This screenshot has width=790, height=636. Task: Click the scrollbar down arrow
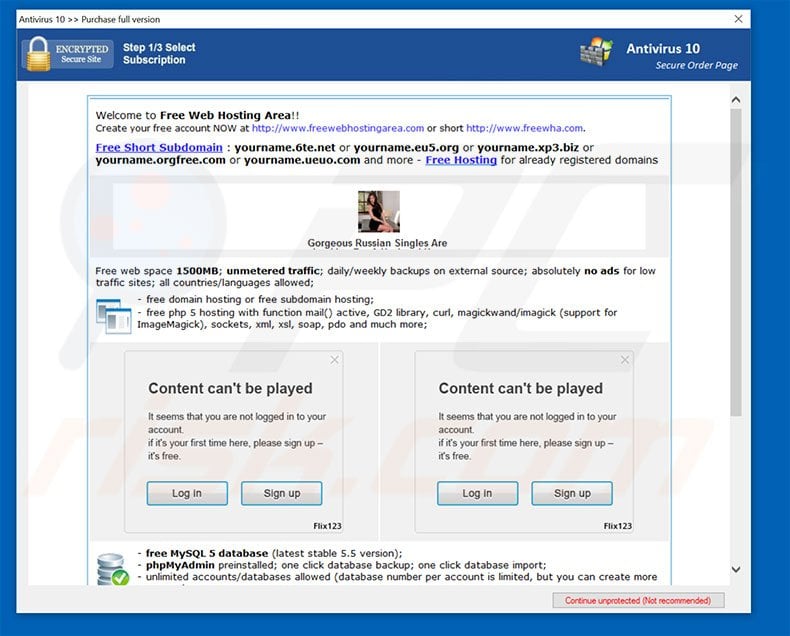736,569
